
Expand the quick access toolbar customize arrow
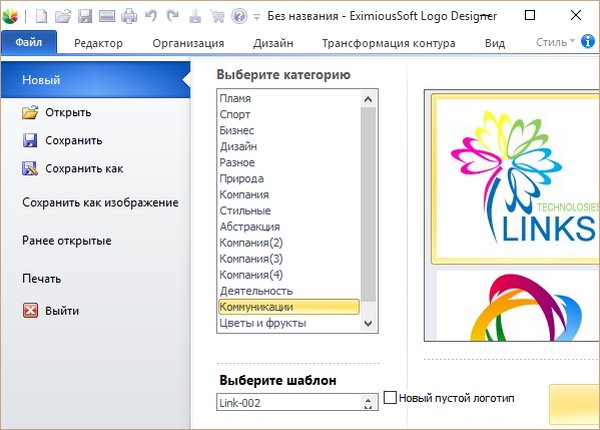point(257,17)
